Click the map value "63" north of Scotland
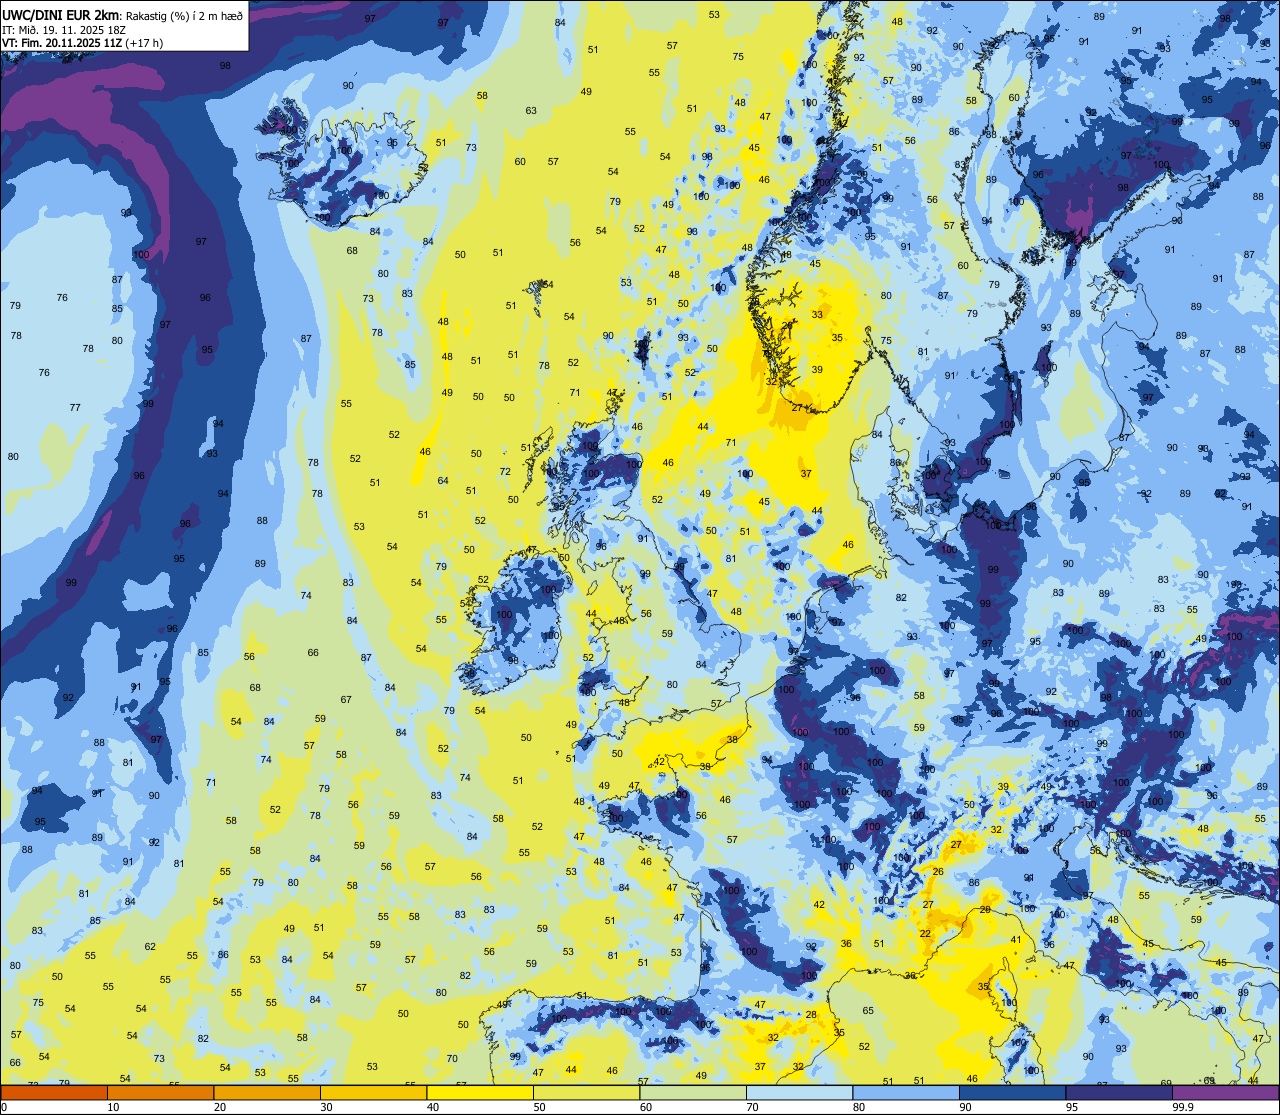Screen dimensions: 1280x1115 coord(531,111)
